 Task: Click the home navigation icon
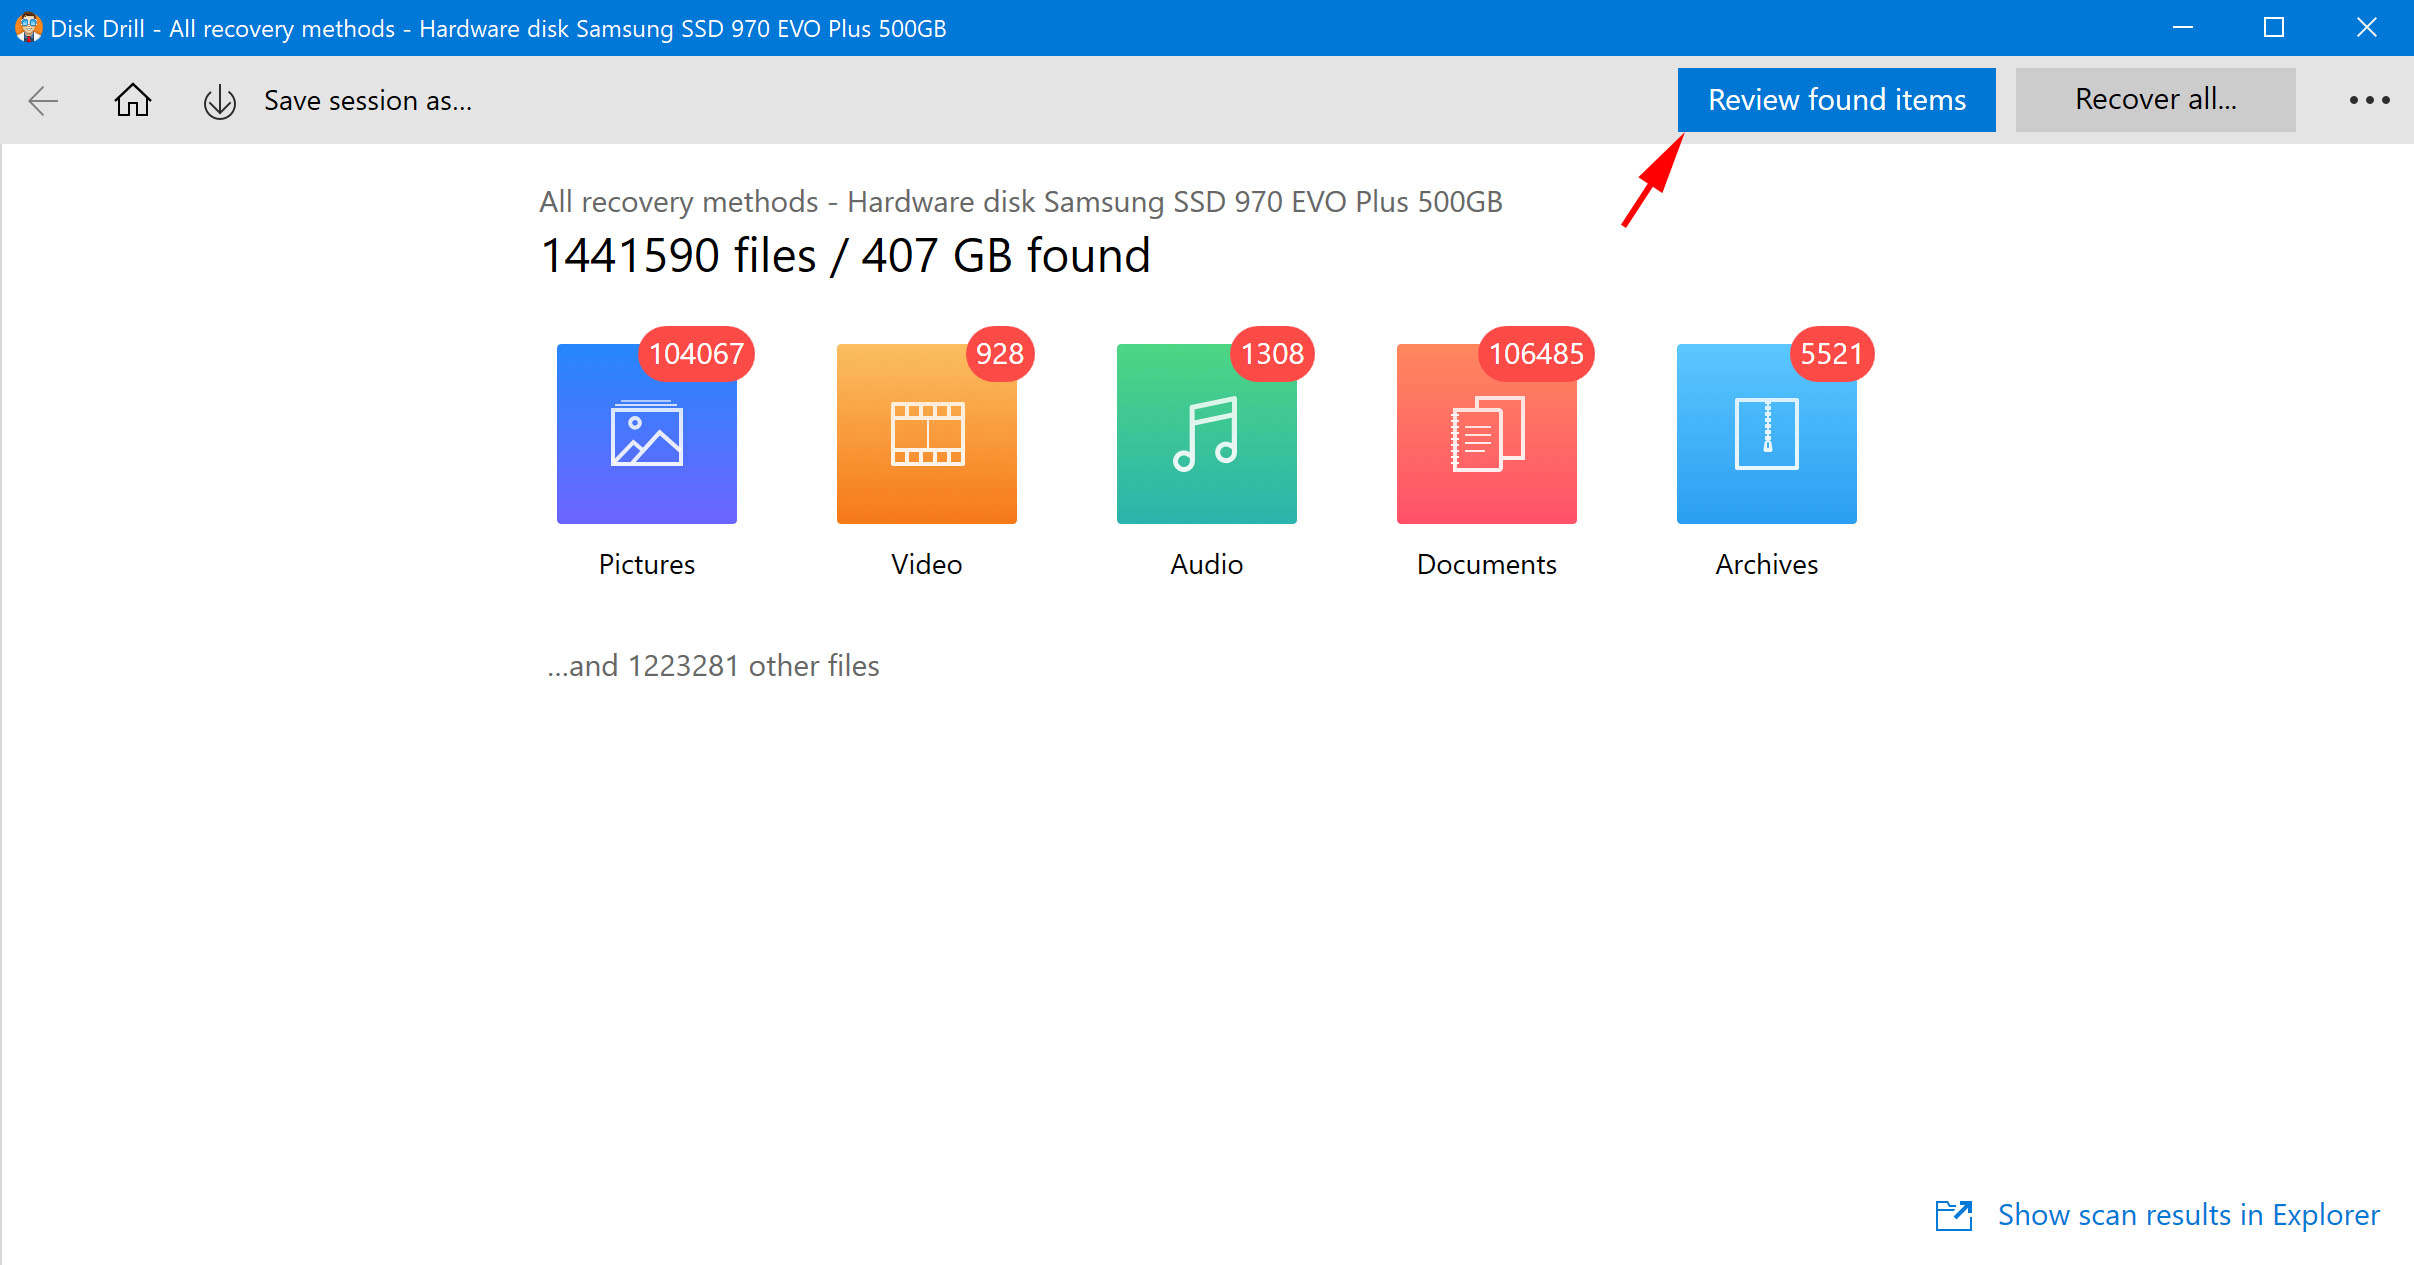pyautogui.click(x=131, y=101)
